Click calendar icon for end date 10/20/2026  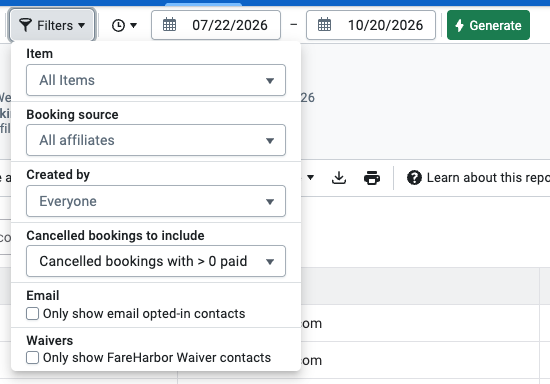point(324,25)
